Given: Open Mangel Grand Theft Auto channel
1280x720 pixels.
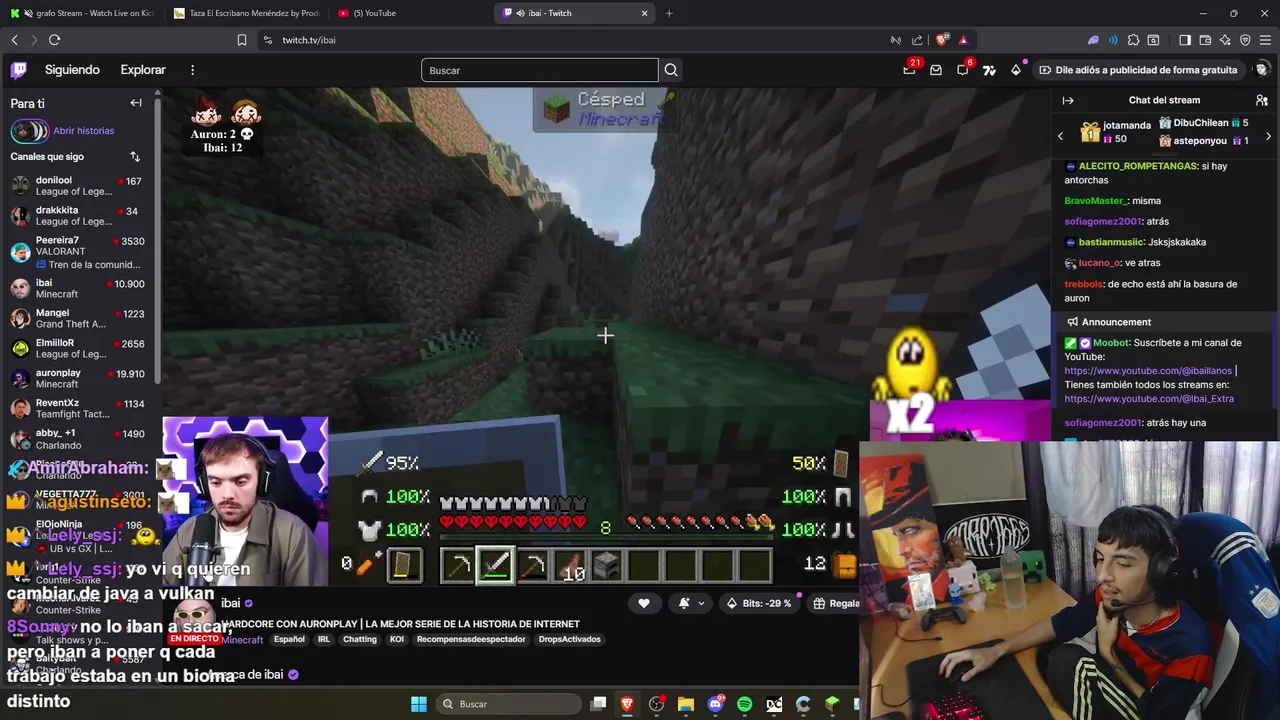Looking at the screenshot, I should [78, 319].
